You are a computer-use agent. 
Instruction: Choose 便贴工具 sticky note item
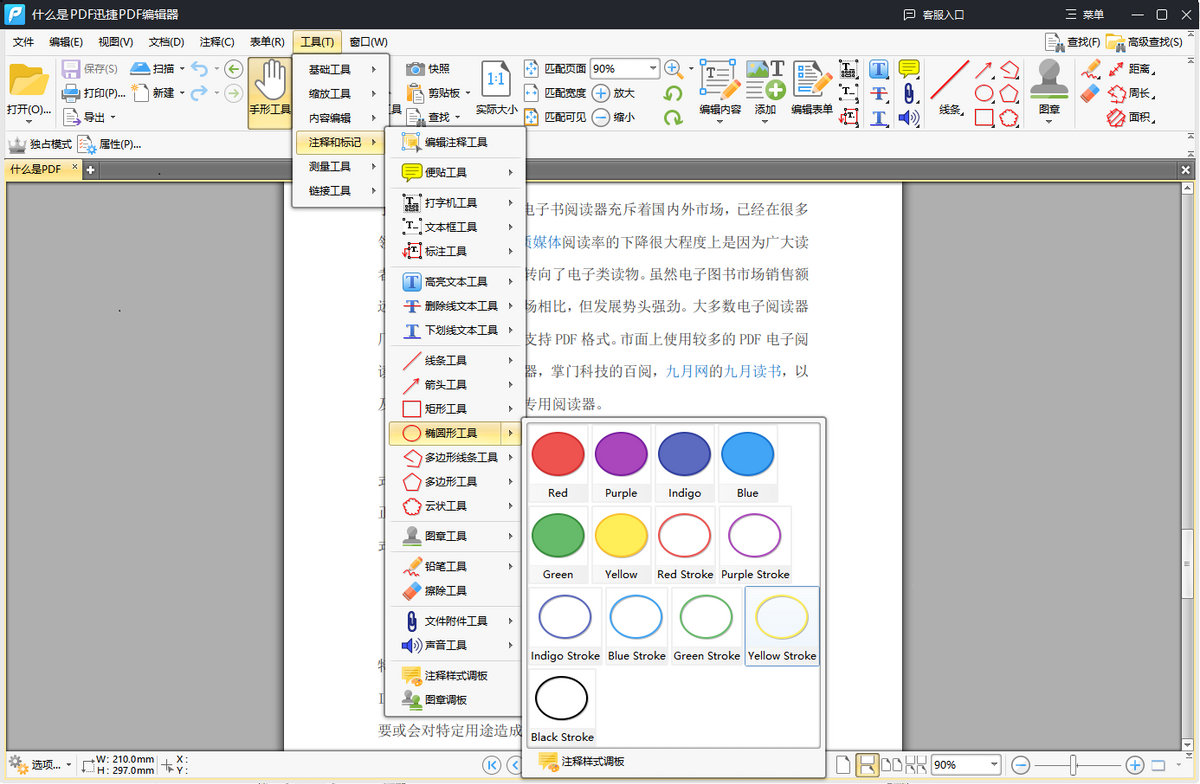pos(456,172)
